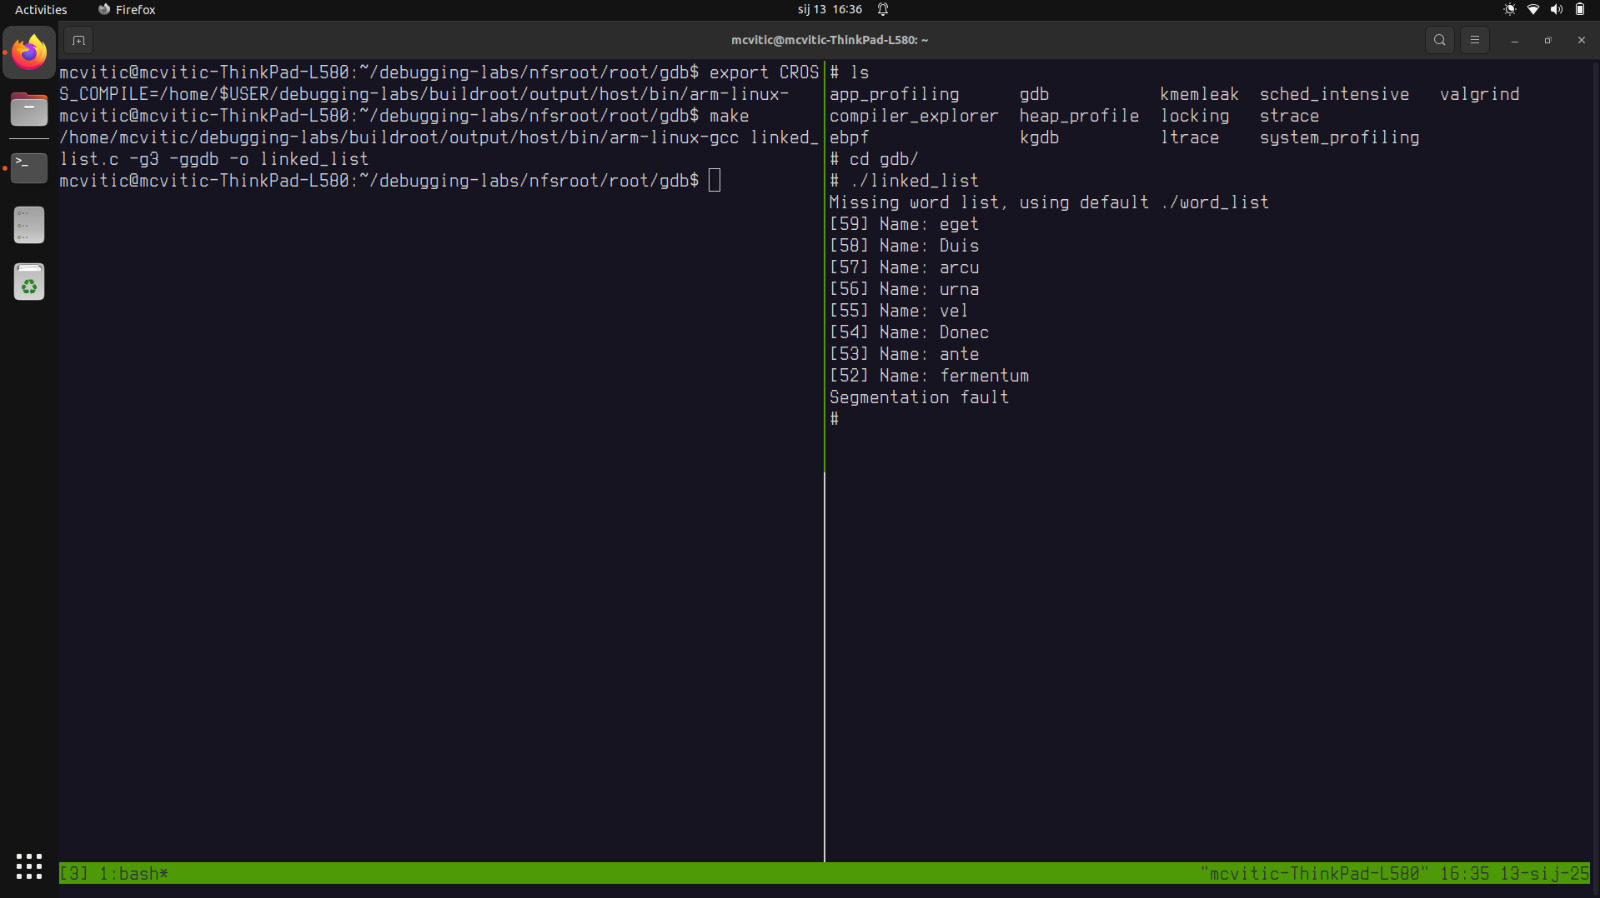Show Applications grid icon
This screenshot has width=1600, height=898.
(x=29, y=866)
